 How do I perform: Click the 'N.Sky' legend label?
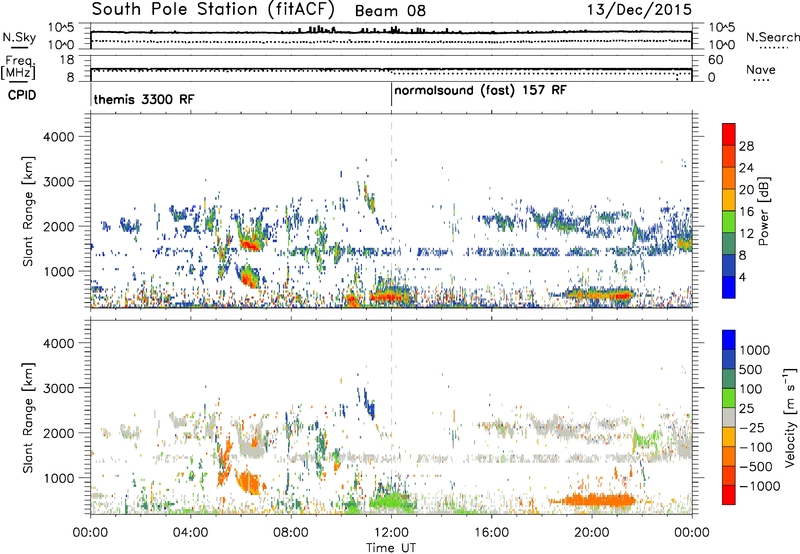point(19,37)
